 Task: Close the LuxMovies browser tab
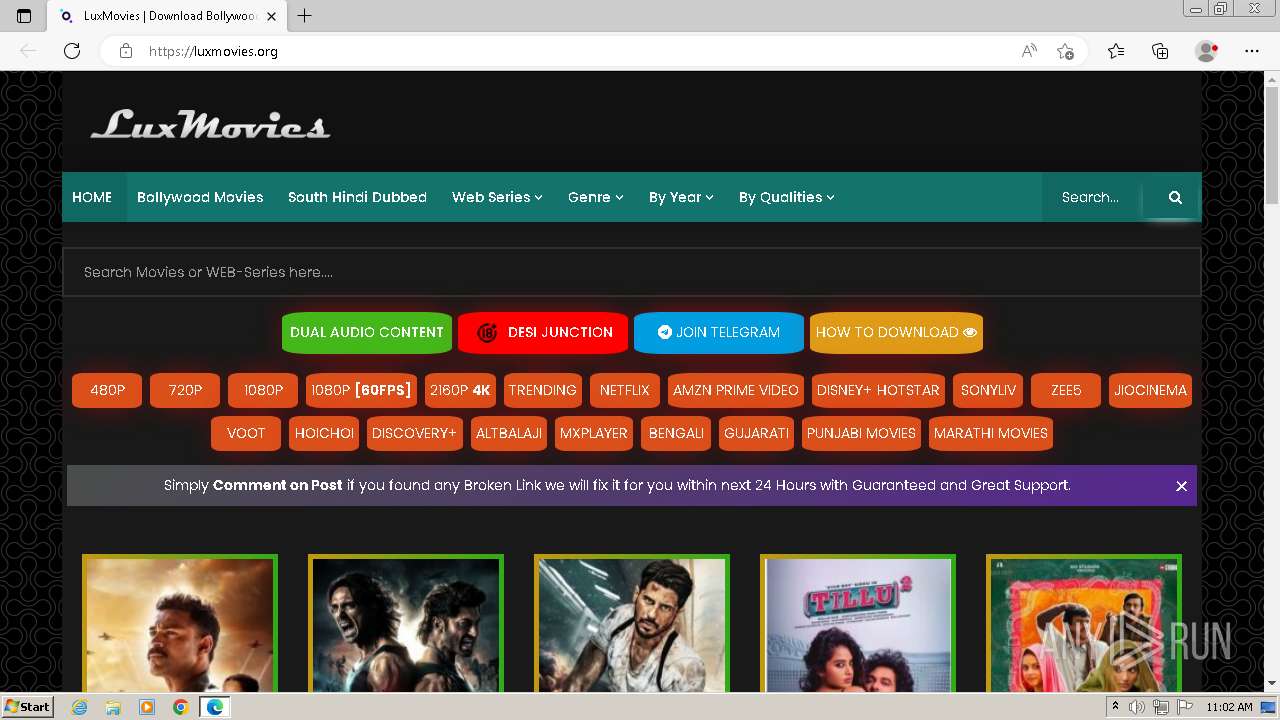pos(272,16)
